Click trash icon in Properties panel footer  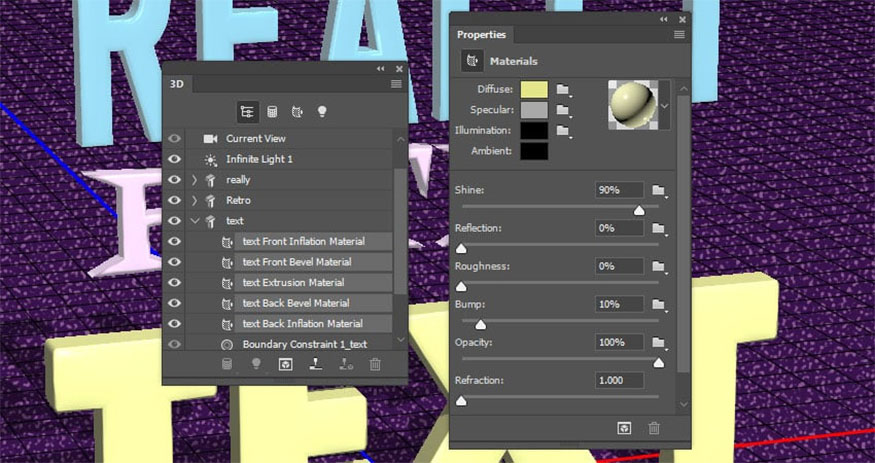pyautogui.click(x=654, y=428)
